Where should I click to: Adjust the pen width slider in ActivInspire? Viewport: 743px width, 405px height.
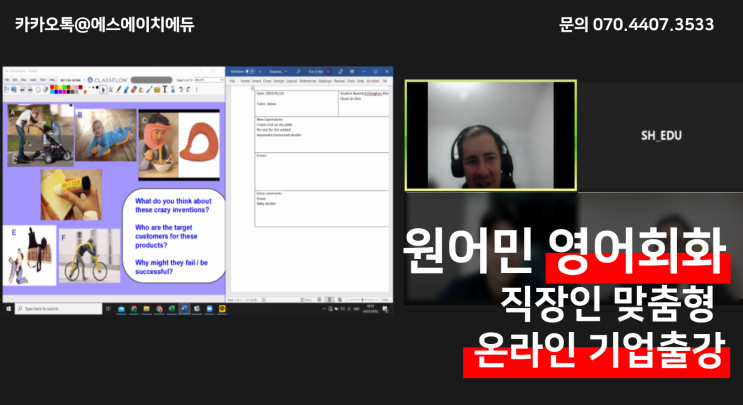[x=91, y=92]
